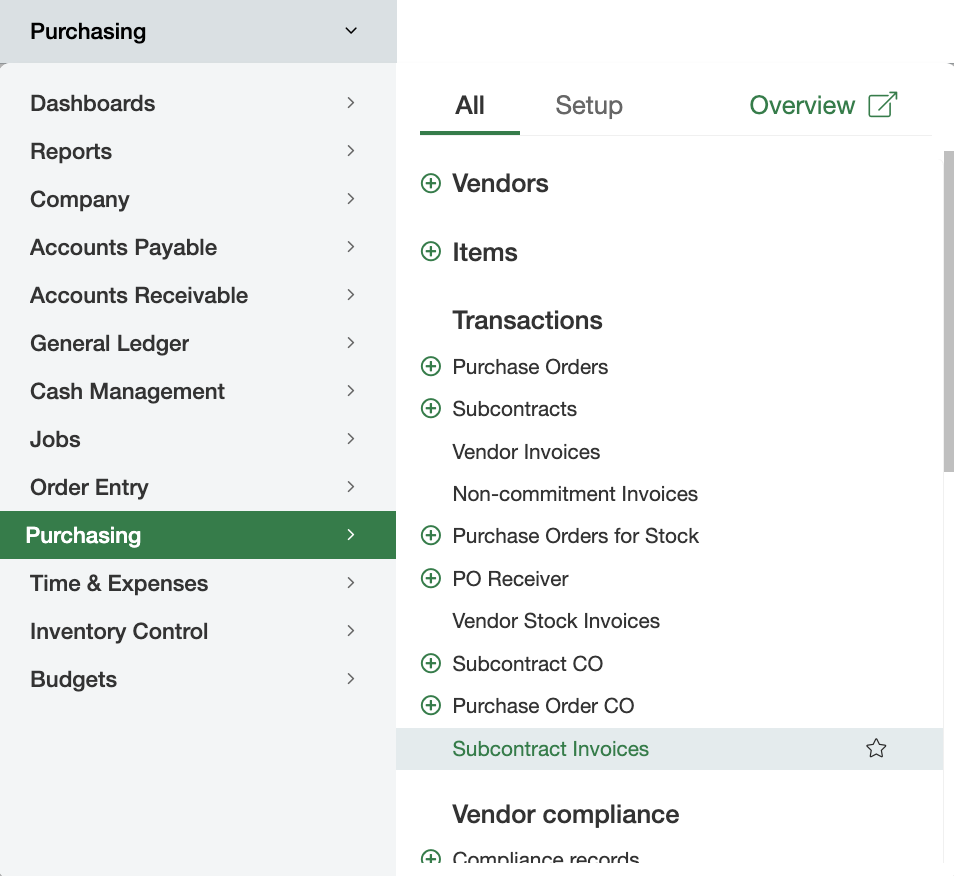
Task: Open Non-commitment Invoices
Action: [575, 494]
